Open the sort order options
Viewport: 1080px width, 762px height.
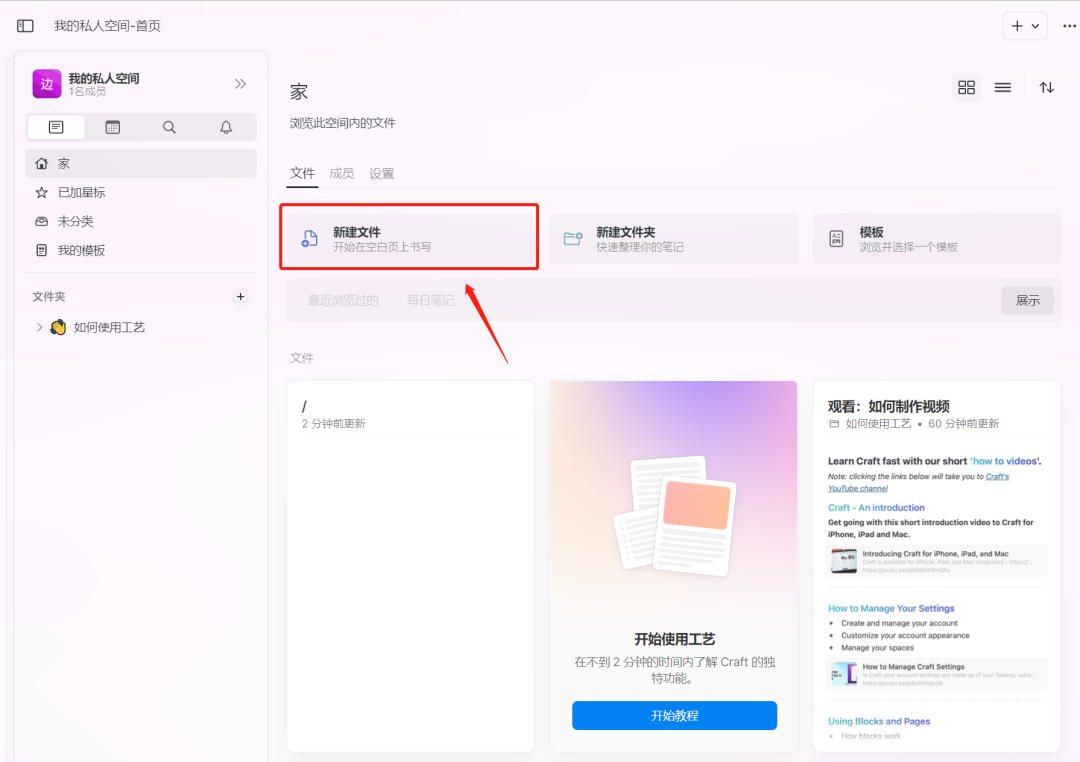1046,87
